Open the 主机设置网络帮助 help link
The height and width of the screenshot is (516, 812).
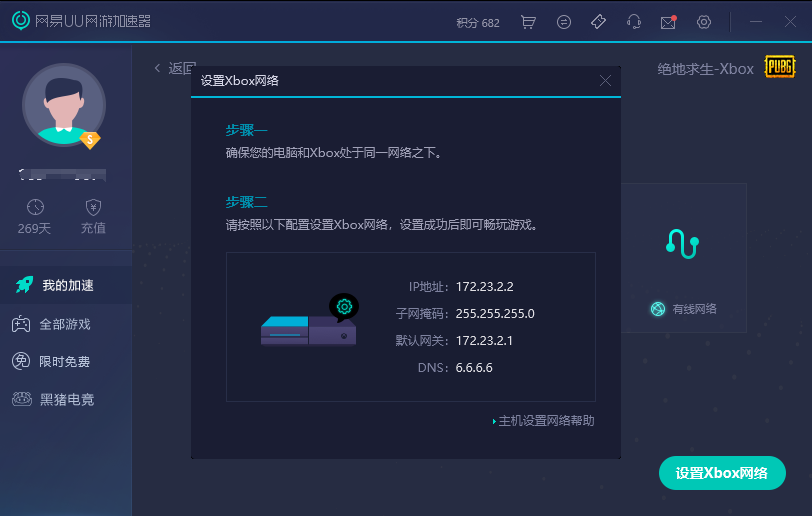pyautogui.click(x=546, y=421)
